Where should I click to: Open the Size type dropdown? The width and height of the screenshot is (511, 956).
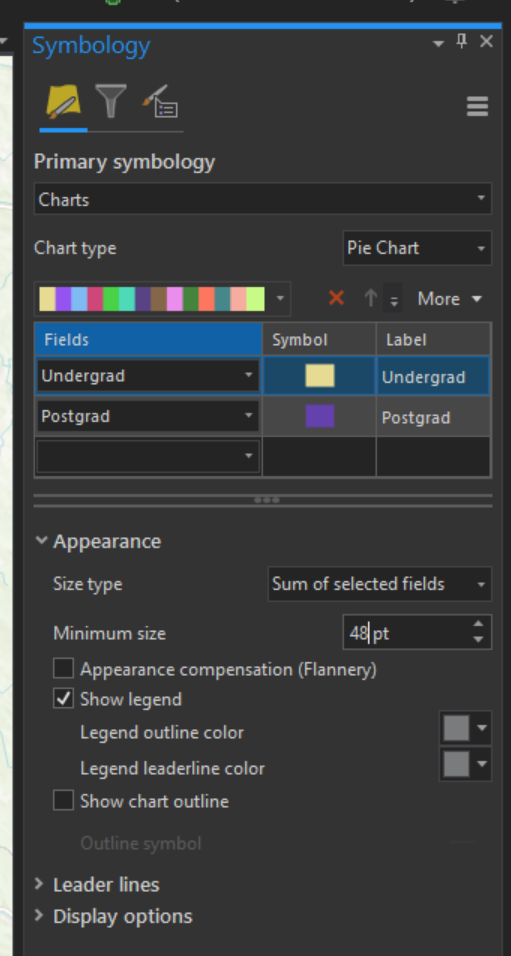pos(379,584)
